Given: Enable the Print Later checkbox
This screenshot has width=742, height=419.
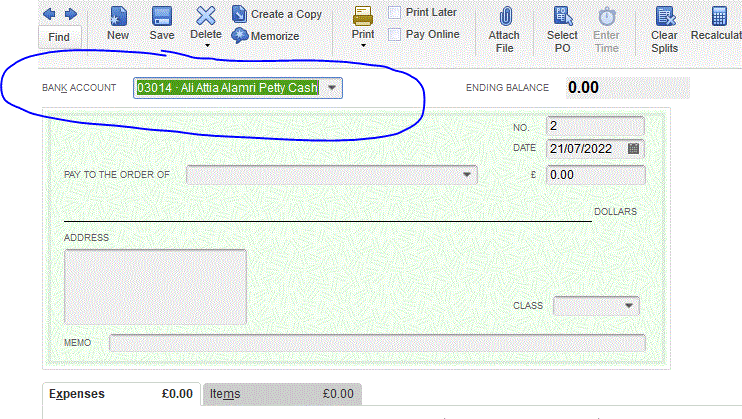Looking at the screenshot, I should coord(394,12).
